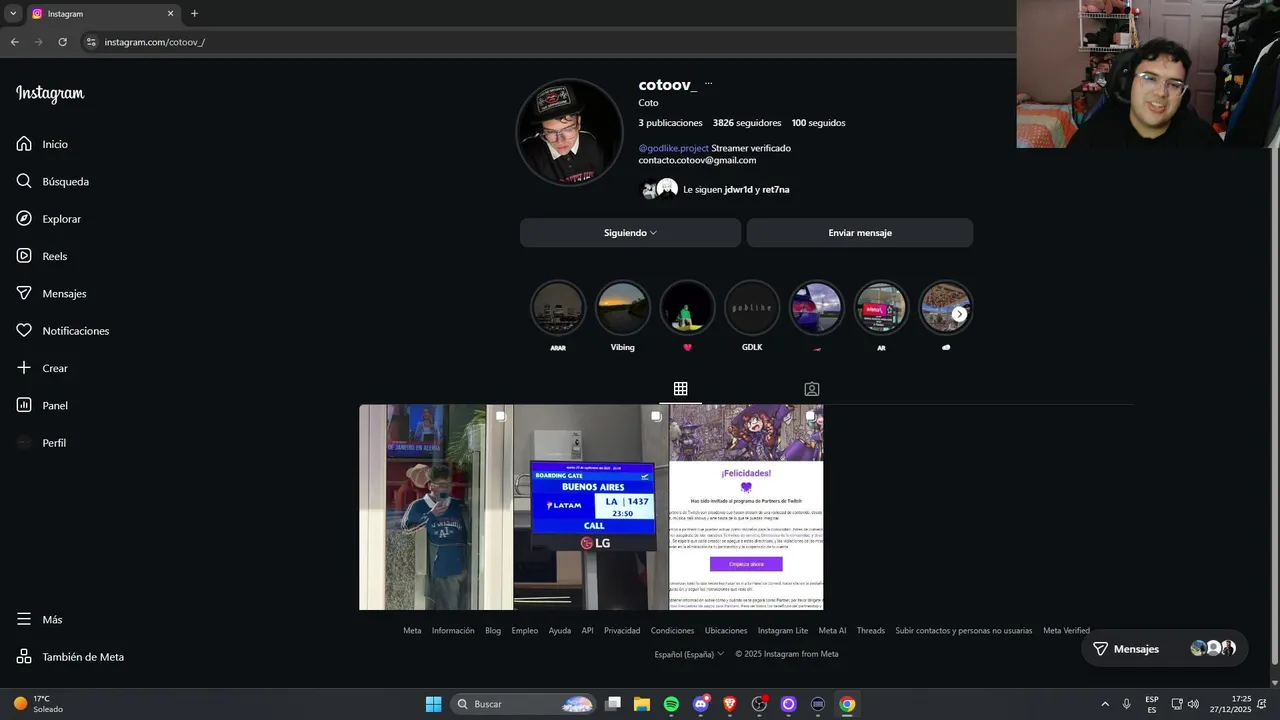Go to your Perfil

(x=41, y=443)
